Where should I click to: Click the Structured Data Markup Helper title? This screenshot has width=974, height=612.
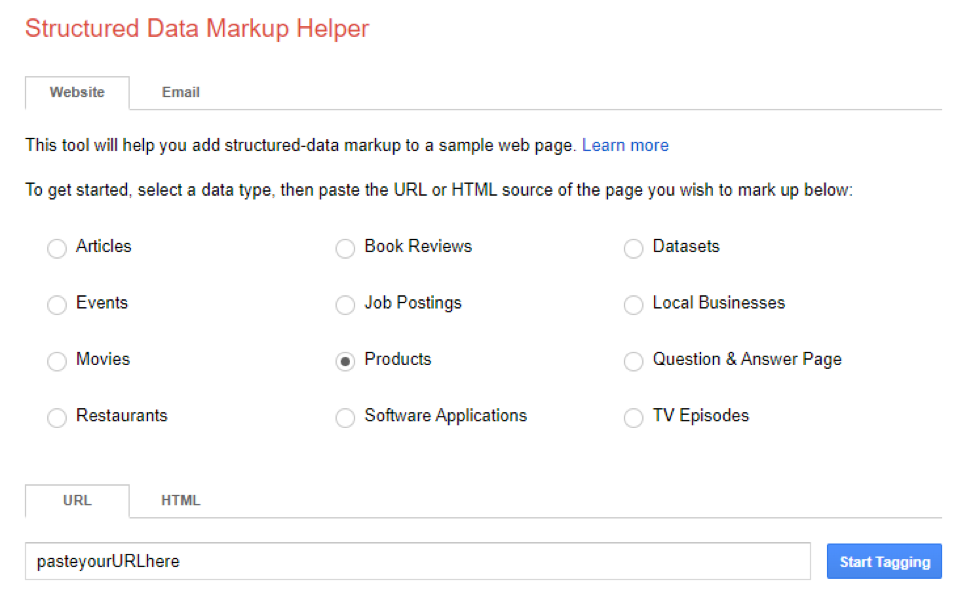[197, 28]
